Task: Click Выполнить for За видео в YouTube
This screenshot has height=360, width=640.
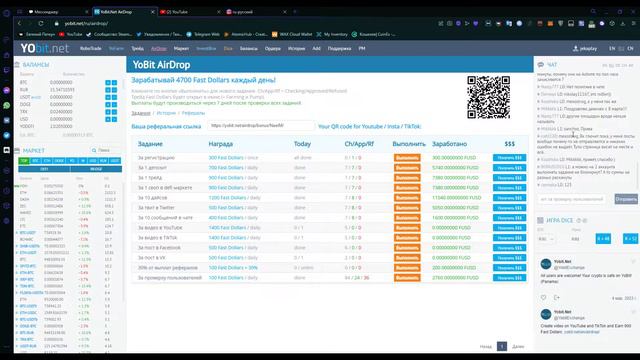Action: click(x=407, y=228)
